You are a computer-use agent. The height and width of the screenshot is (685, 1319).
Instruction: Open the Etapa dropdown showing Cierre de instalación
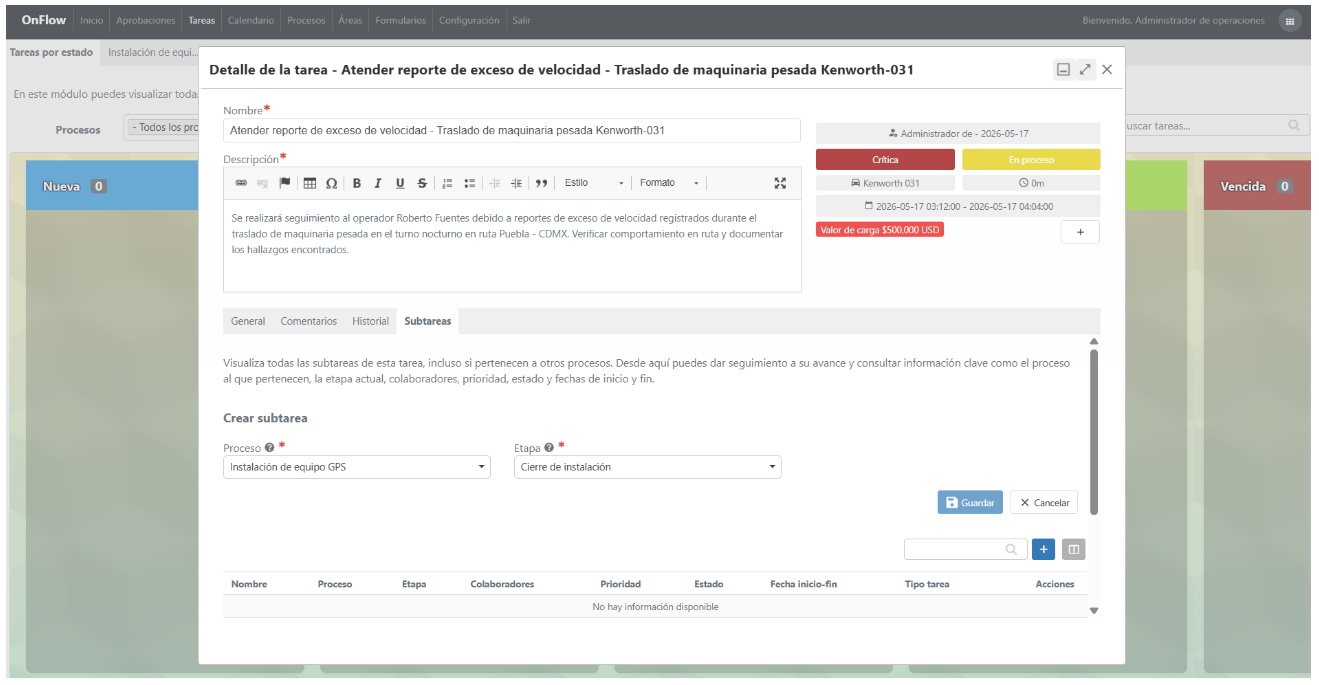[648, 467]
